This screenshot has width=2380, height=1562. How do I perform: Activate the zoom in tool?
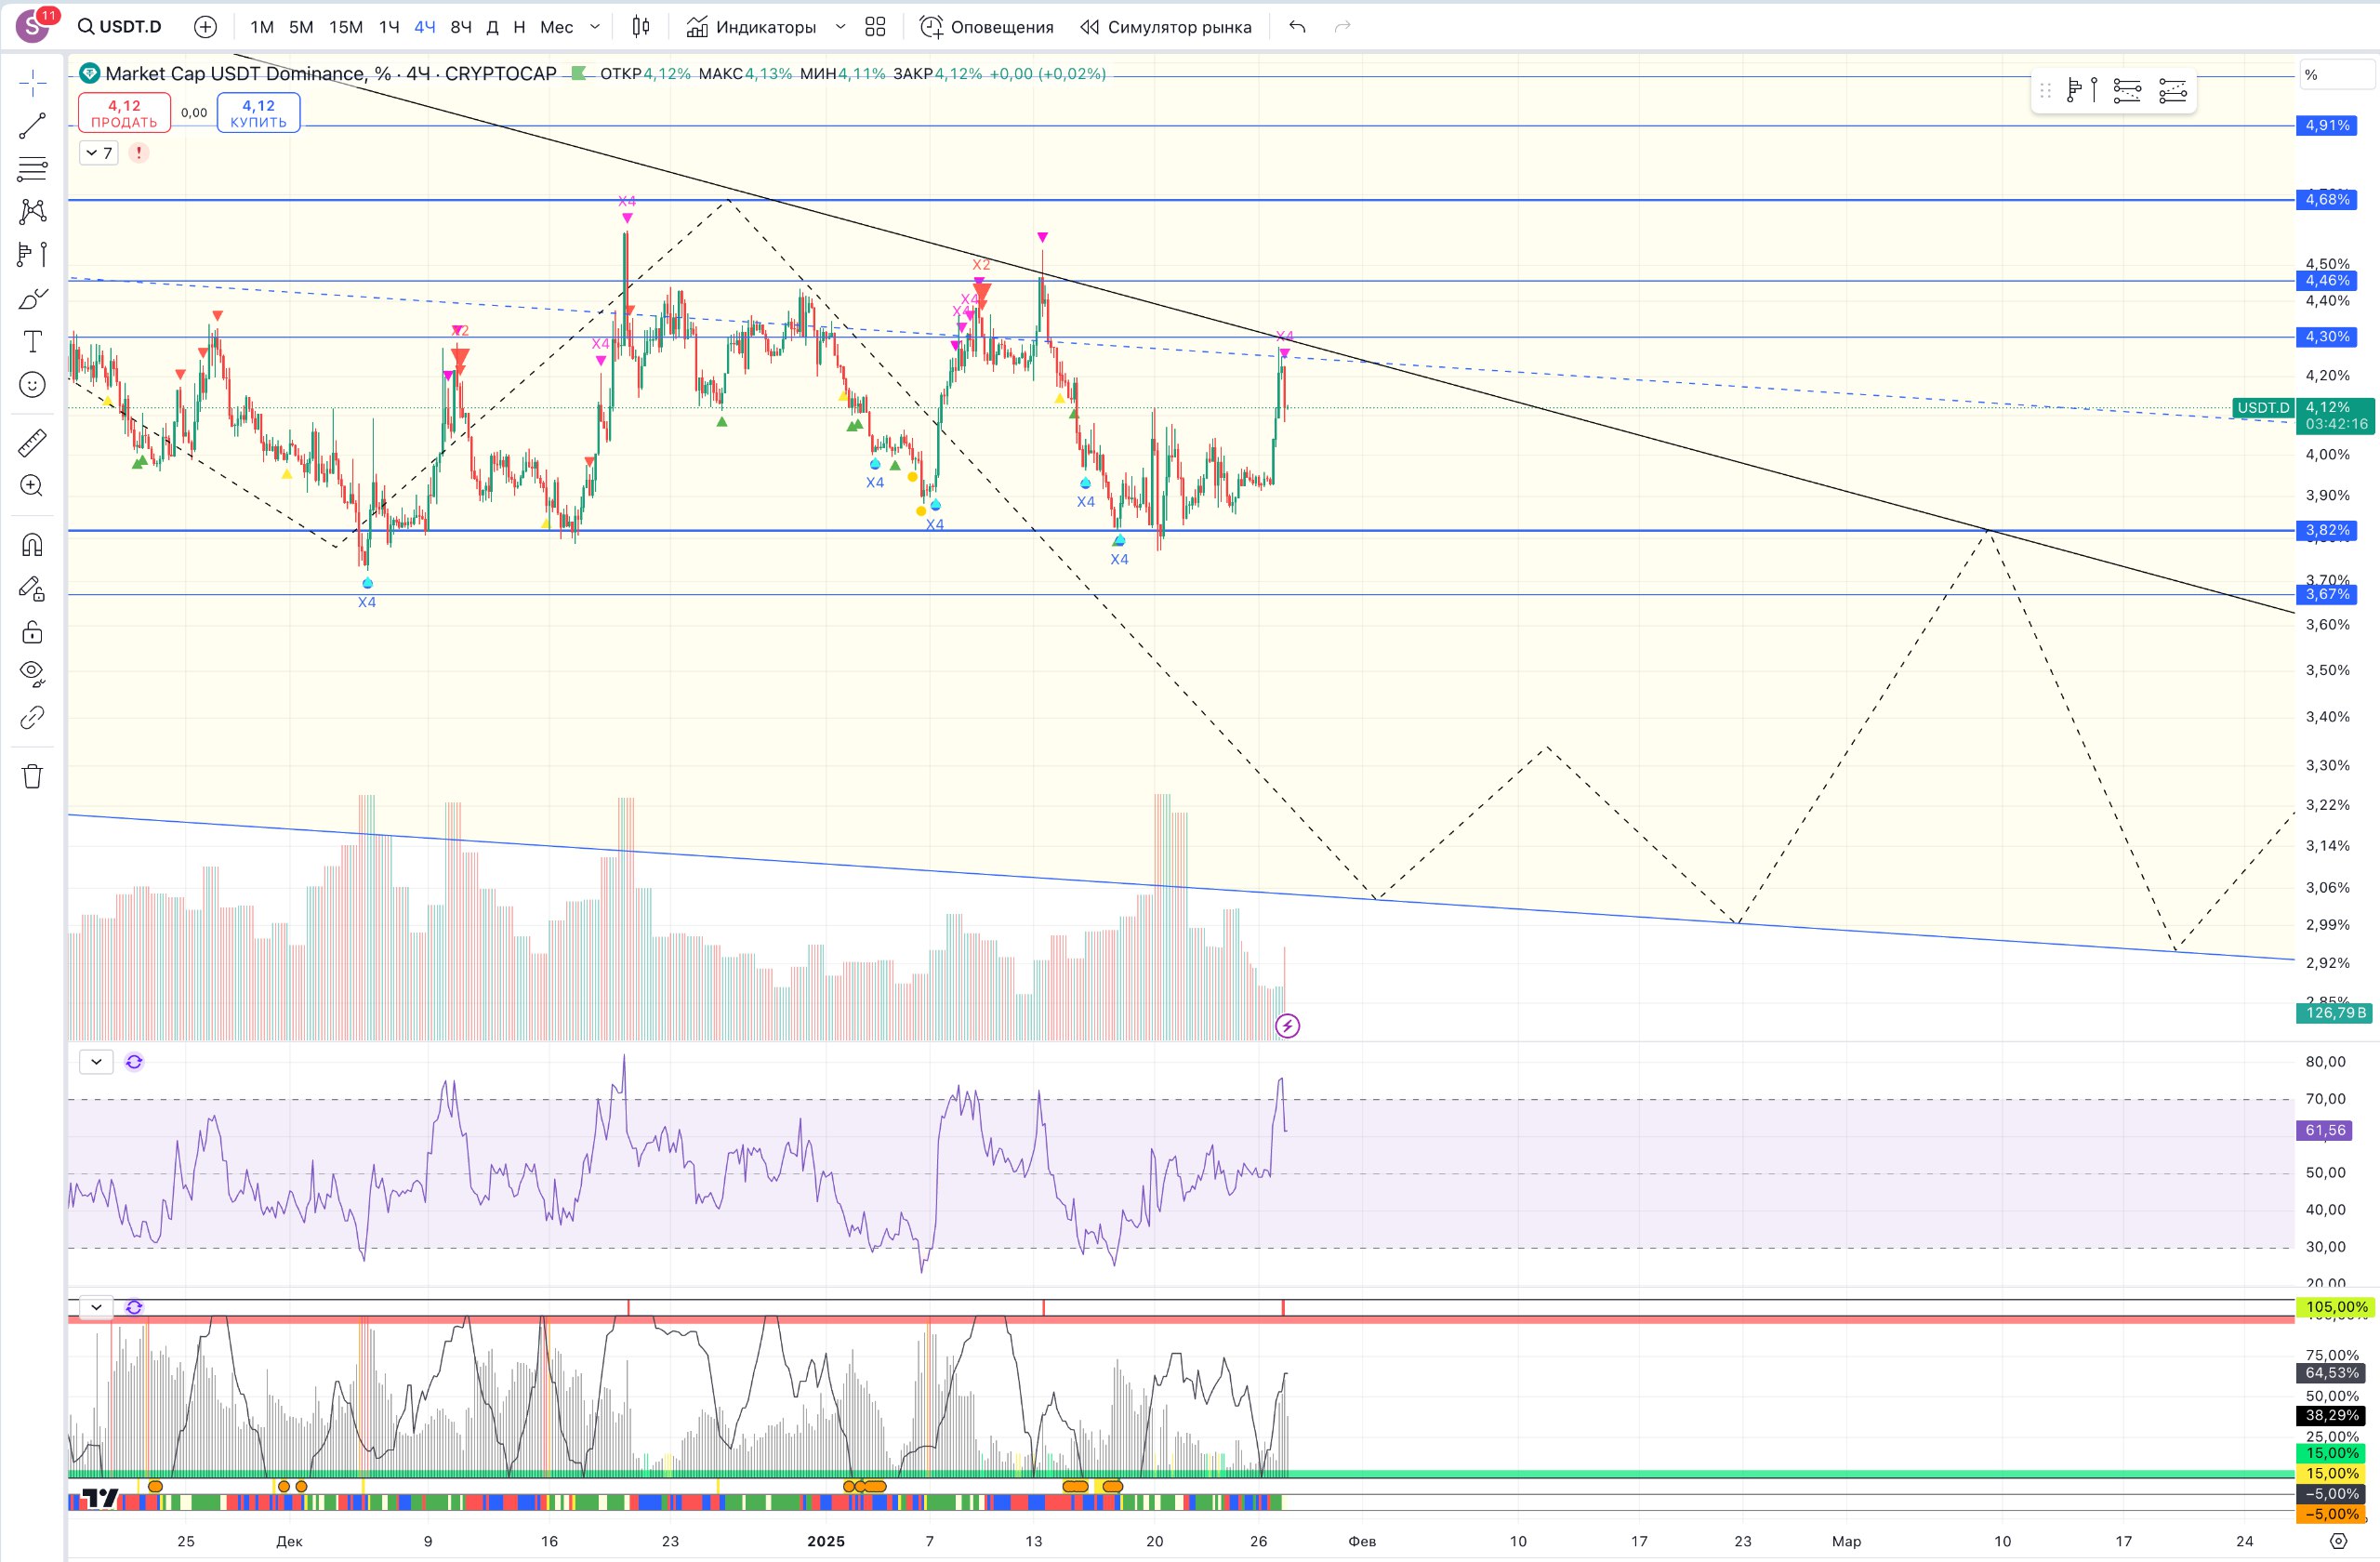[x=32, y=486]
